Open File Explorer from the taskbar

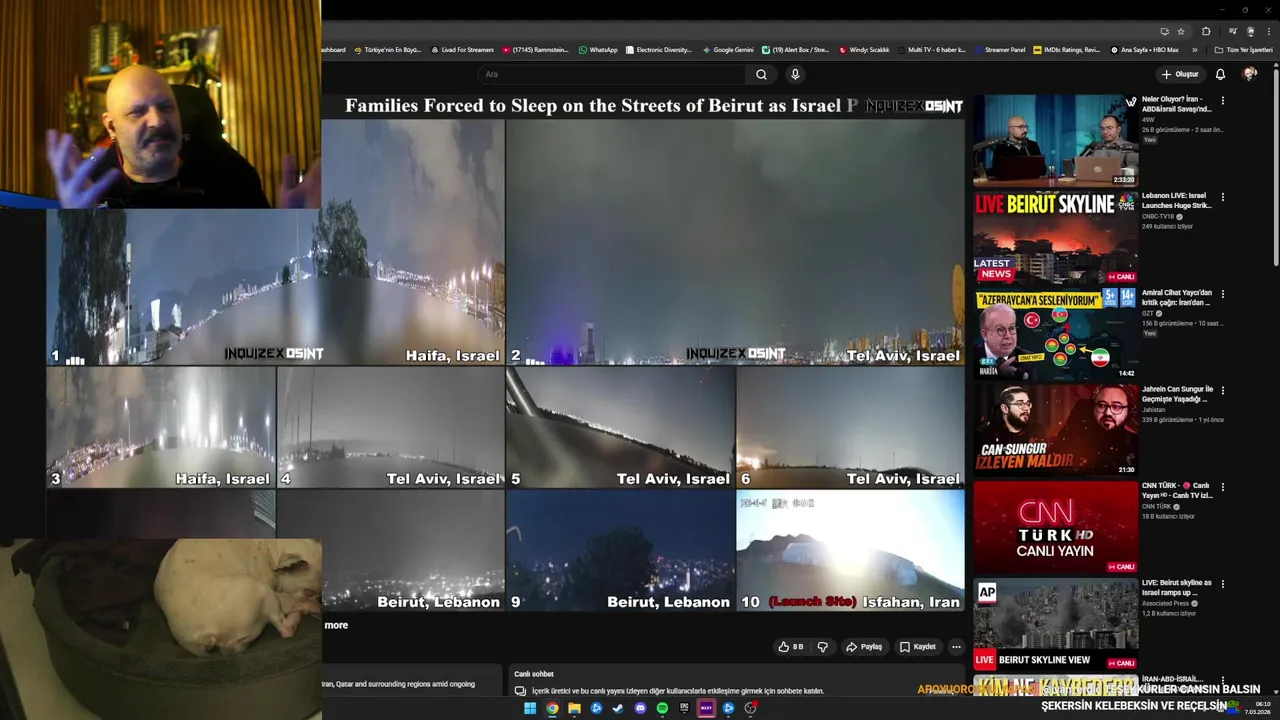coord(574,708)
